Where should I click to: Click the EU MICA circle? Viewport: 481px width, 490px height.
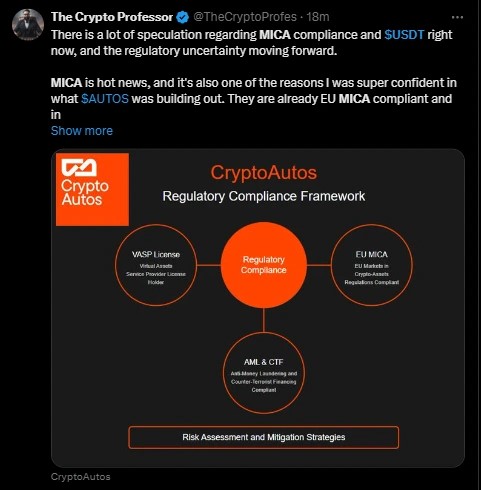372,265
